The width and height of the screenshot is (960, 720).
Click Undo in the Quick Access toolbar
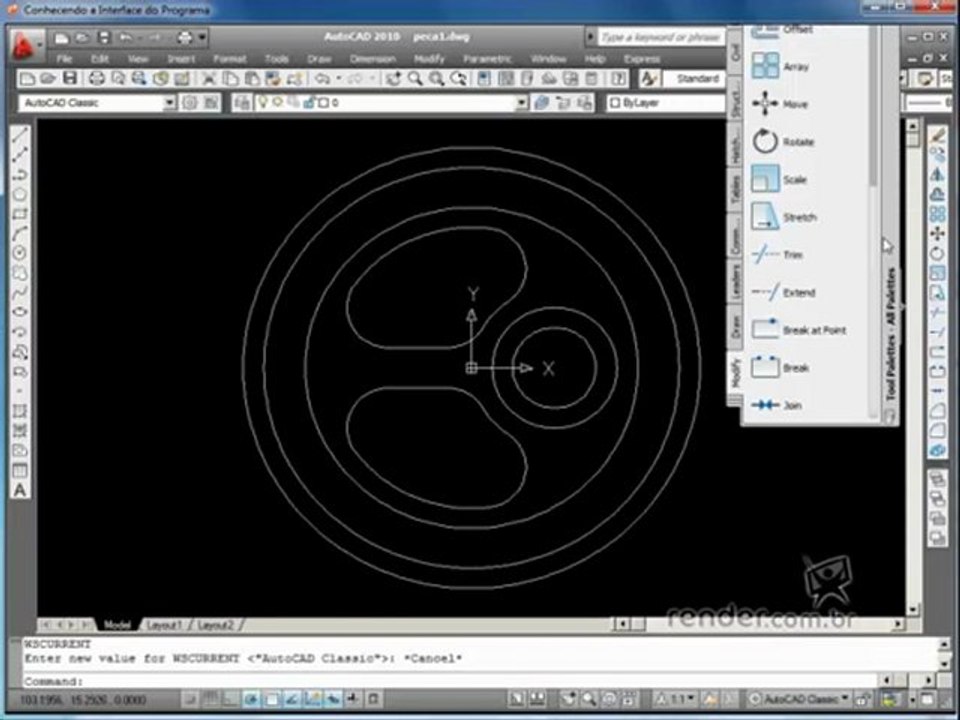tap(126, 38)
